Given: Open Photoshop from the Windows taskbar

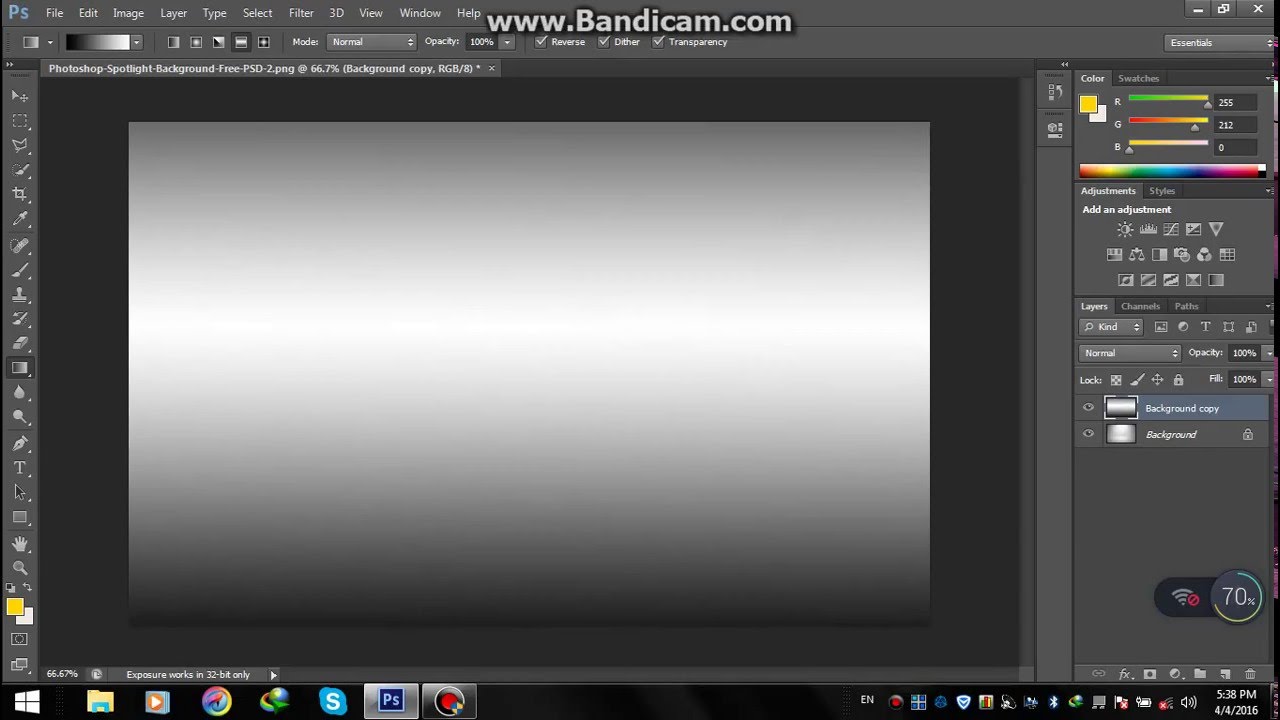Looking at the screenshot, I should [390, 700].
